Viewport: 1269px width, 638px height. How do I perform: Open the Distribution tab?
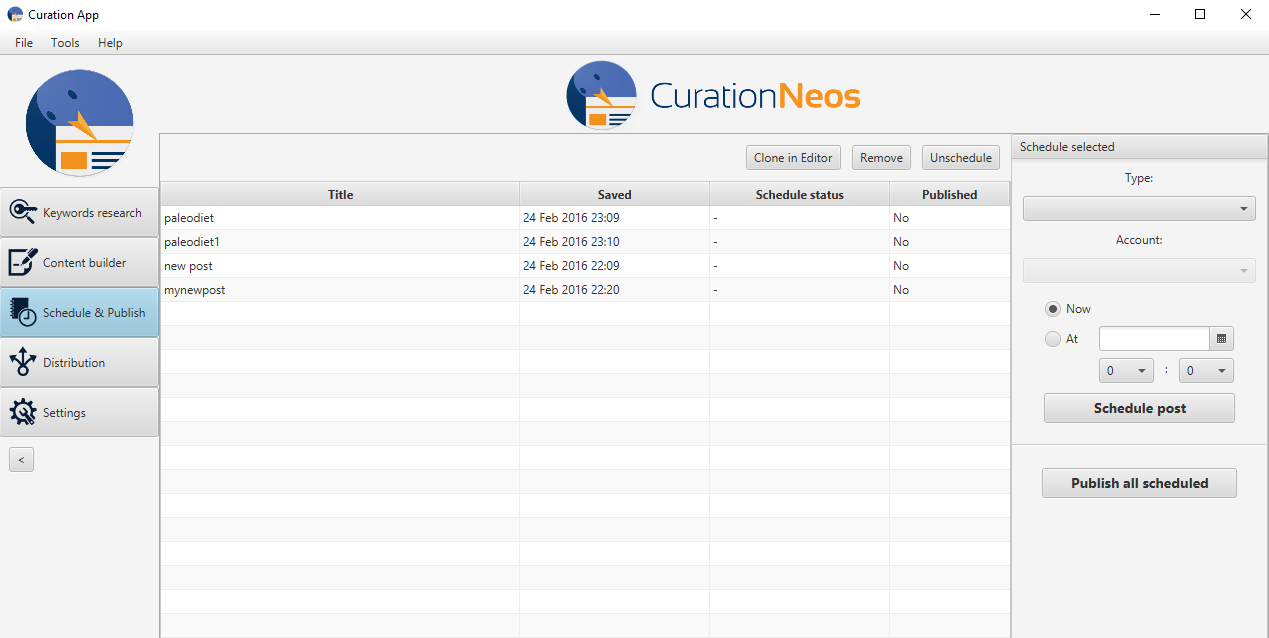pyautogui.click(x=79, y=362)
